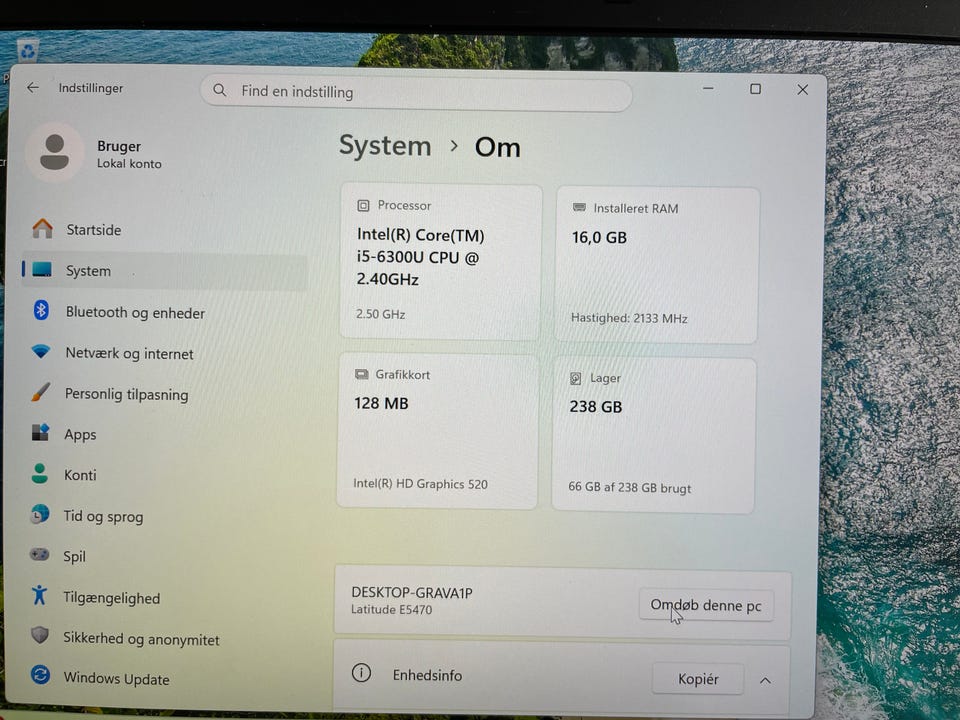Click the 2.50 GHz processor speed text
Screen dimensions: 960x720
pyautogui.click(x=380, y=314)
